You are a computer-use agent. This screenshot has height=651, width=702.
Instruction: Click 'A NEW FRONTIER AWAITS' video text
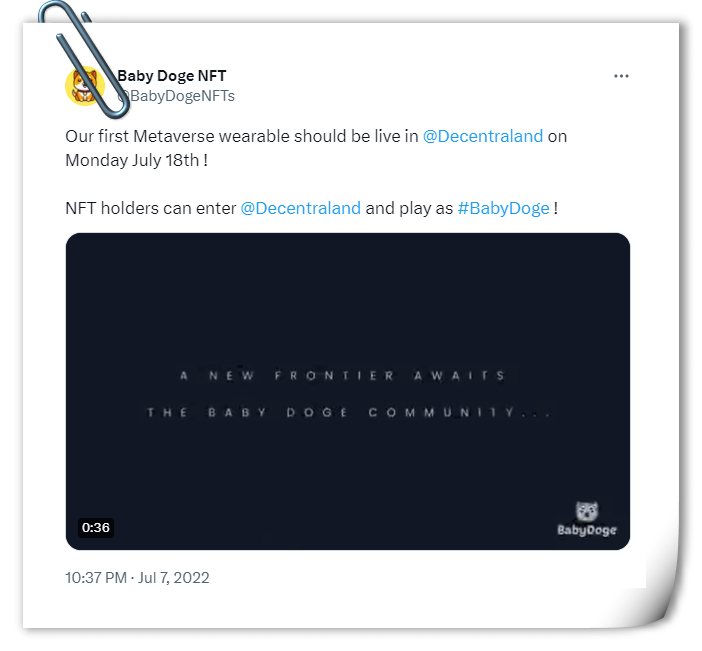coord(342,376)
